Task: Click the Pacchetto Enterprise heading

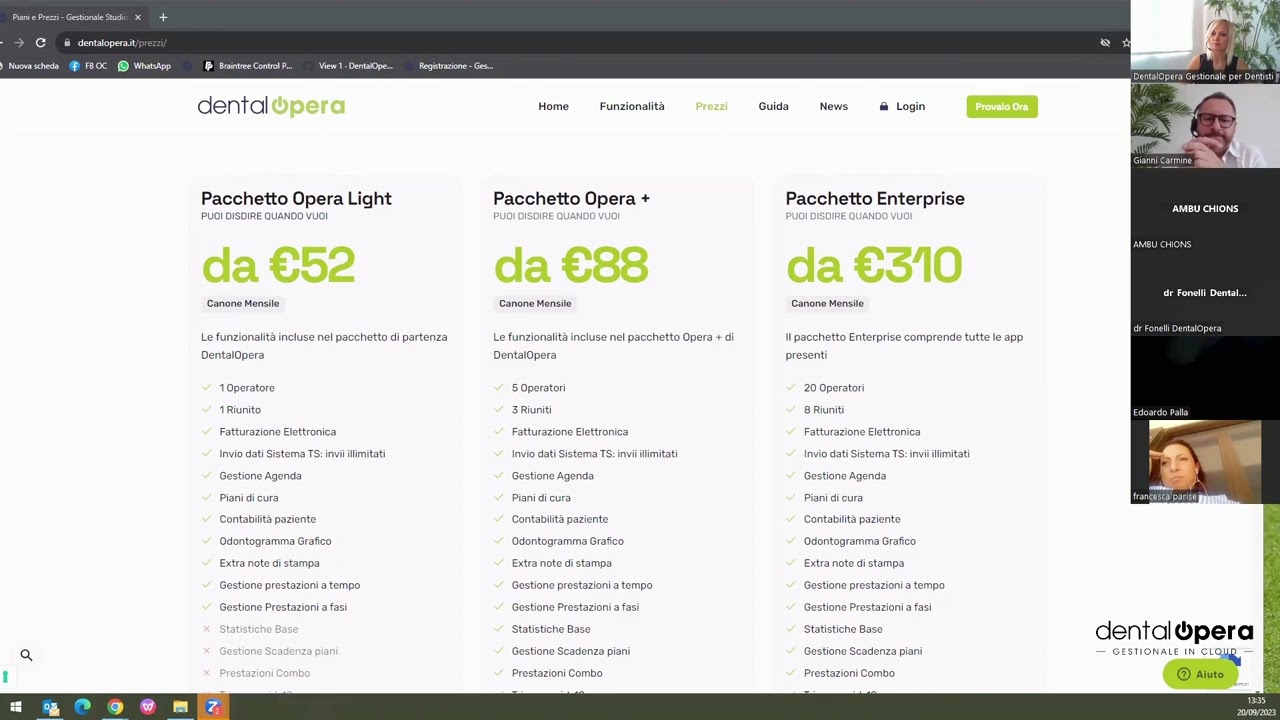Action: point(875,198)
